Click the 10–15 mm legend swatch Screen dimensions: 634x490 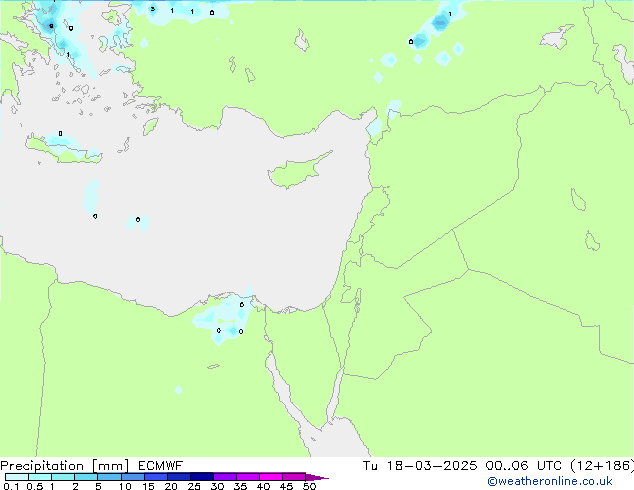pos(133,477)
